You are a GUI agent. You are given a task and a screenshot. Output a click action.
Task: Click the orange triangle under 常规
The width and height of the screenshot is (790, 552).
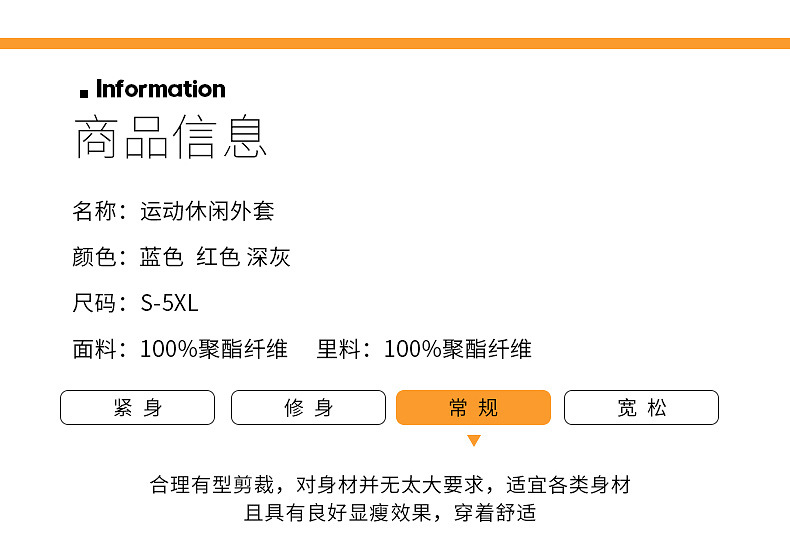pos(474,440)
